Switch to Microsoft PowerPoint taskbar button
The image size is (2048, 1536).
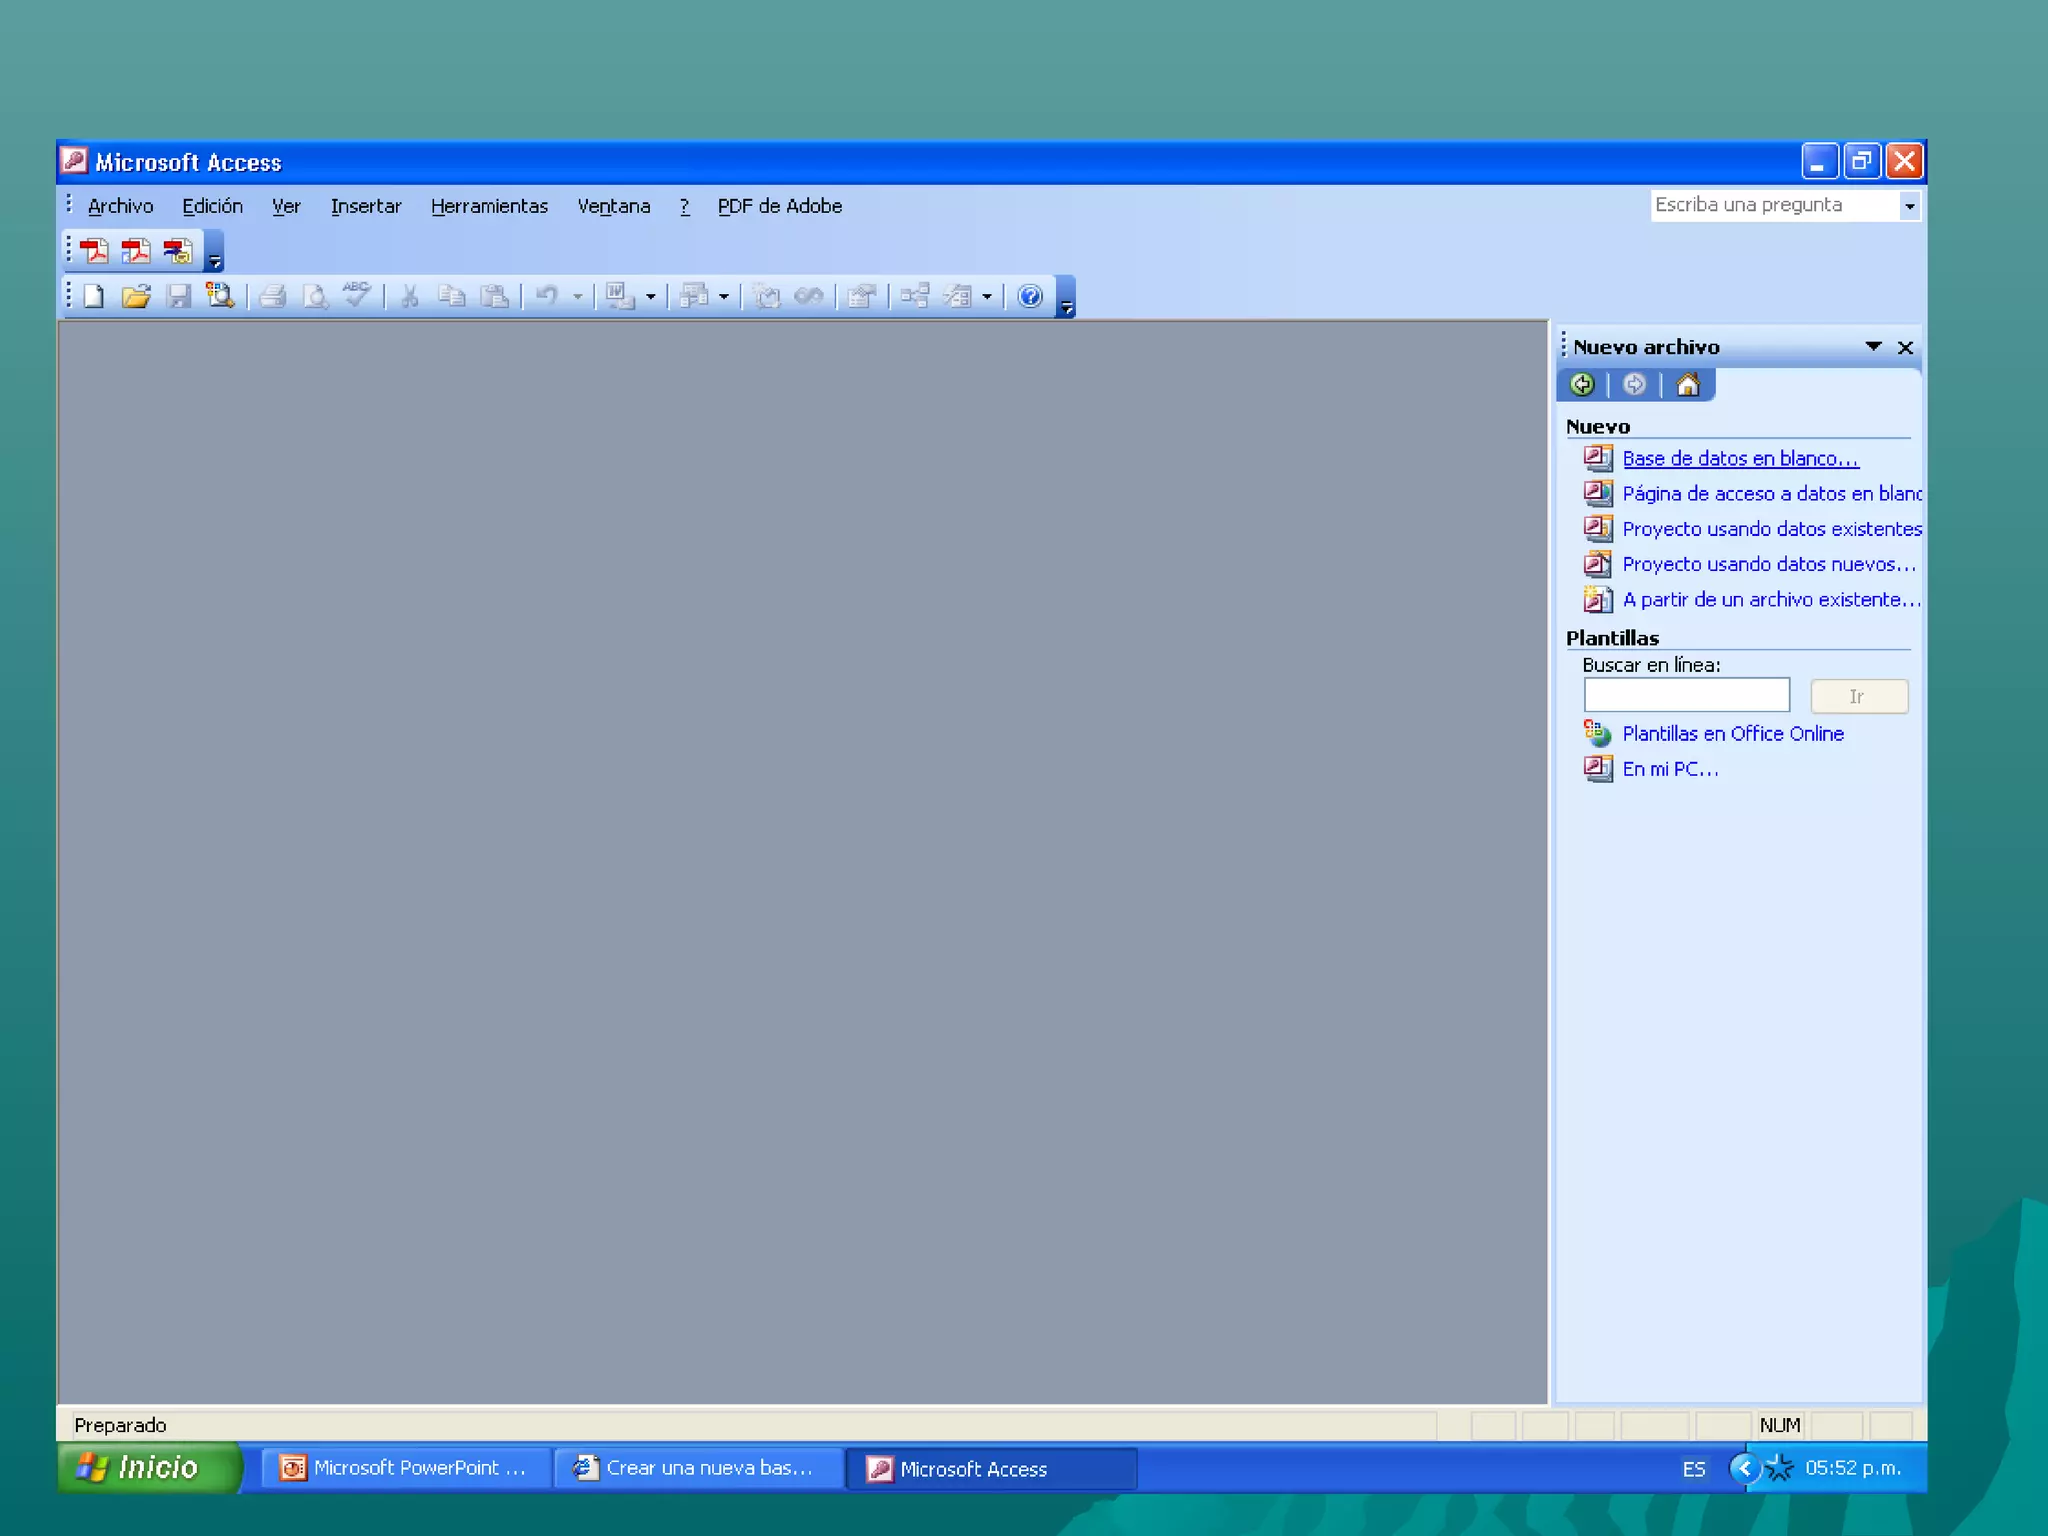405,1468
